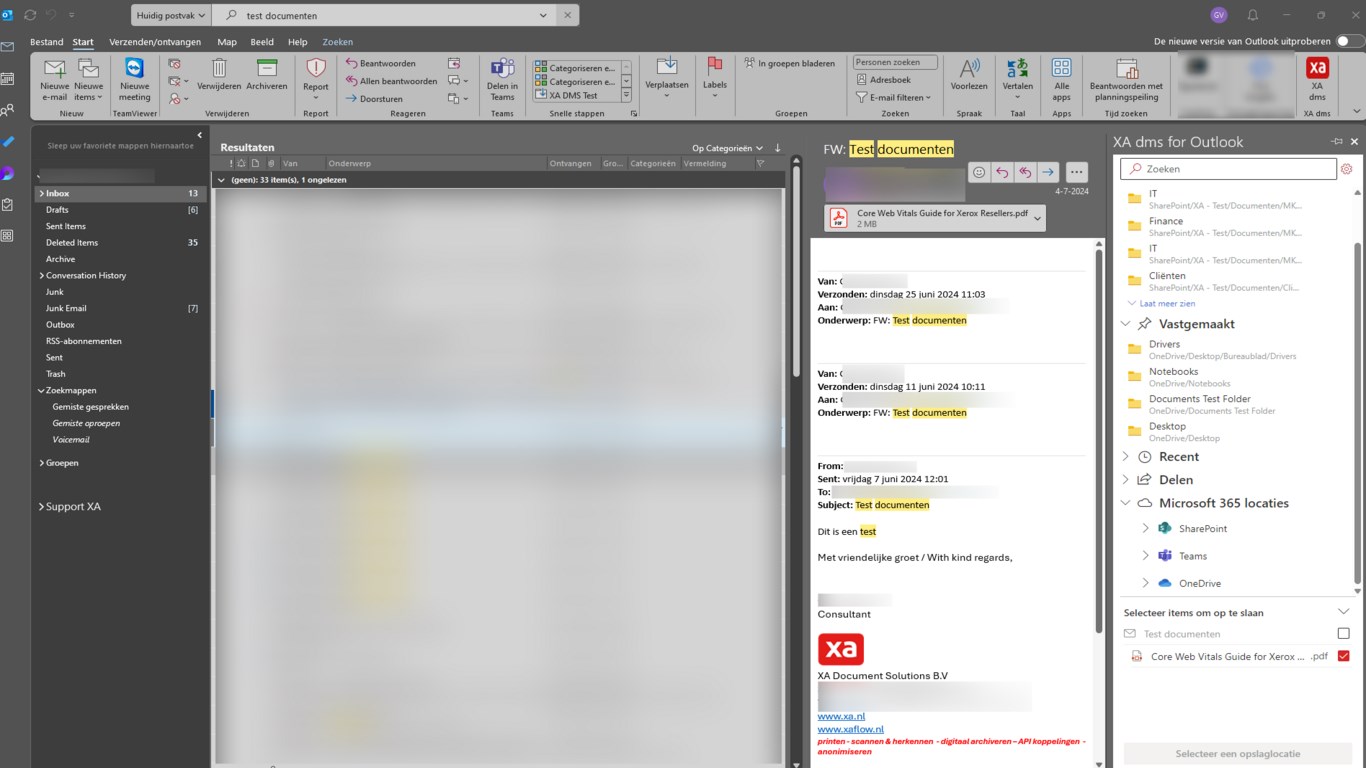Create a new e-mail (Nieuwe e-mail)
This screenshot has height=768, width=1366.
coord(55,80)
